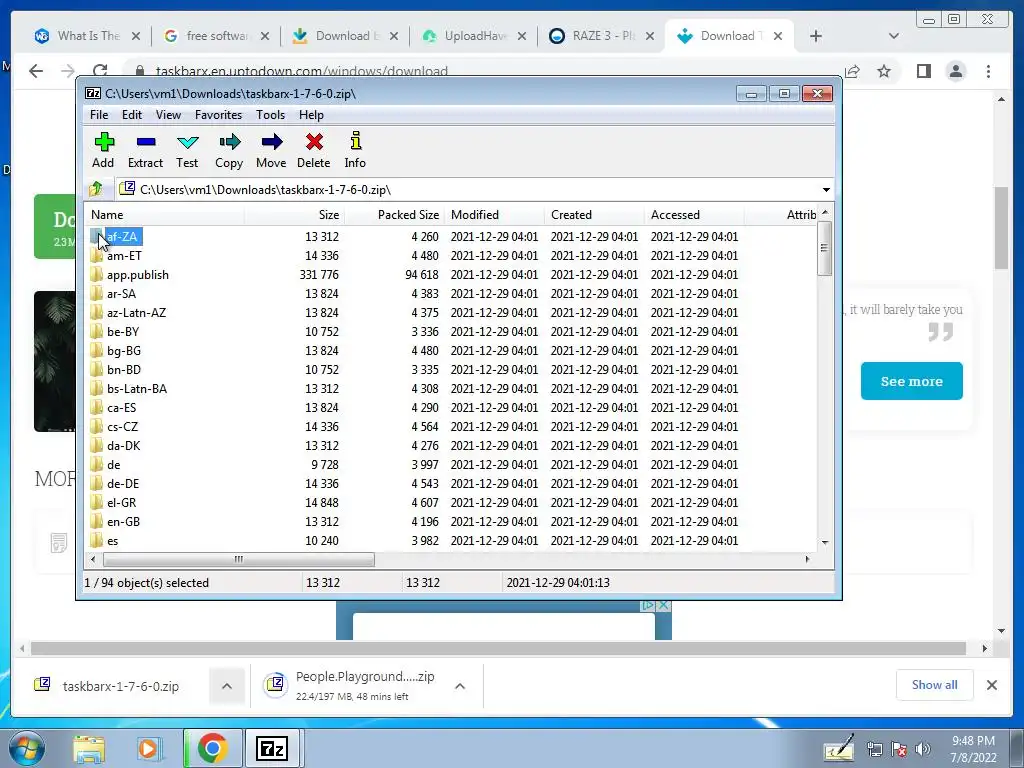Sort list by Modified column
Image resolution: width=1024 pixels, height=768 pixels.
click(x=494, y=215)
